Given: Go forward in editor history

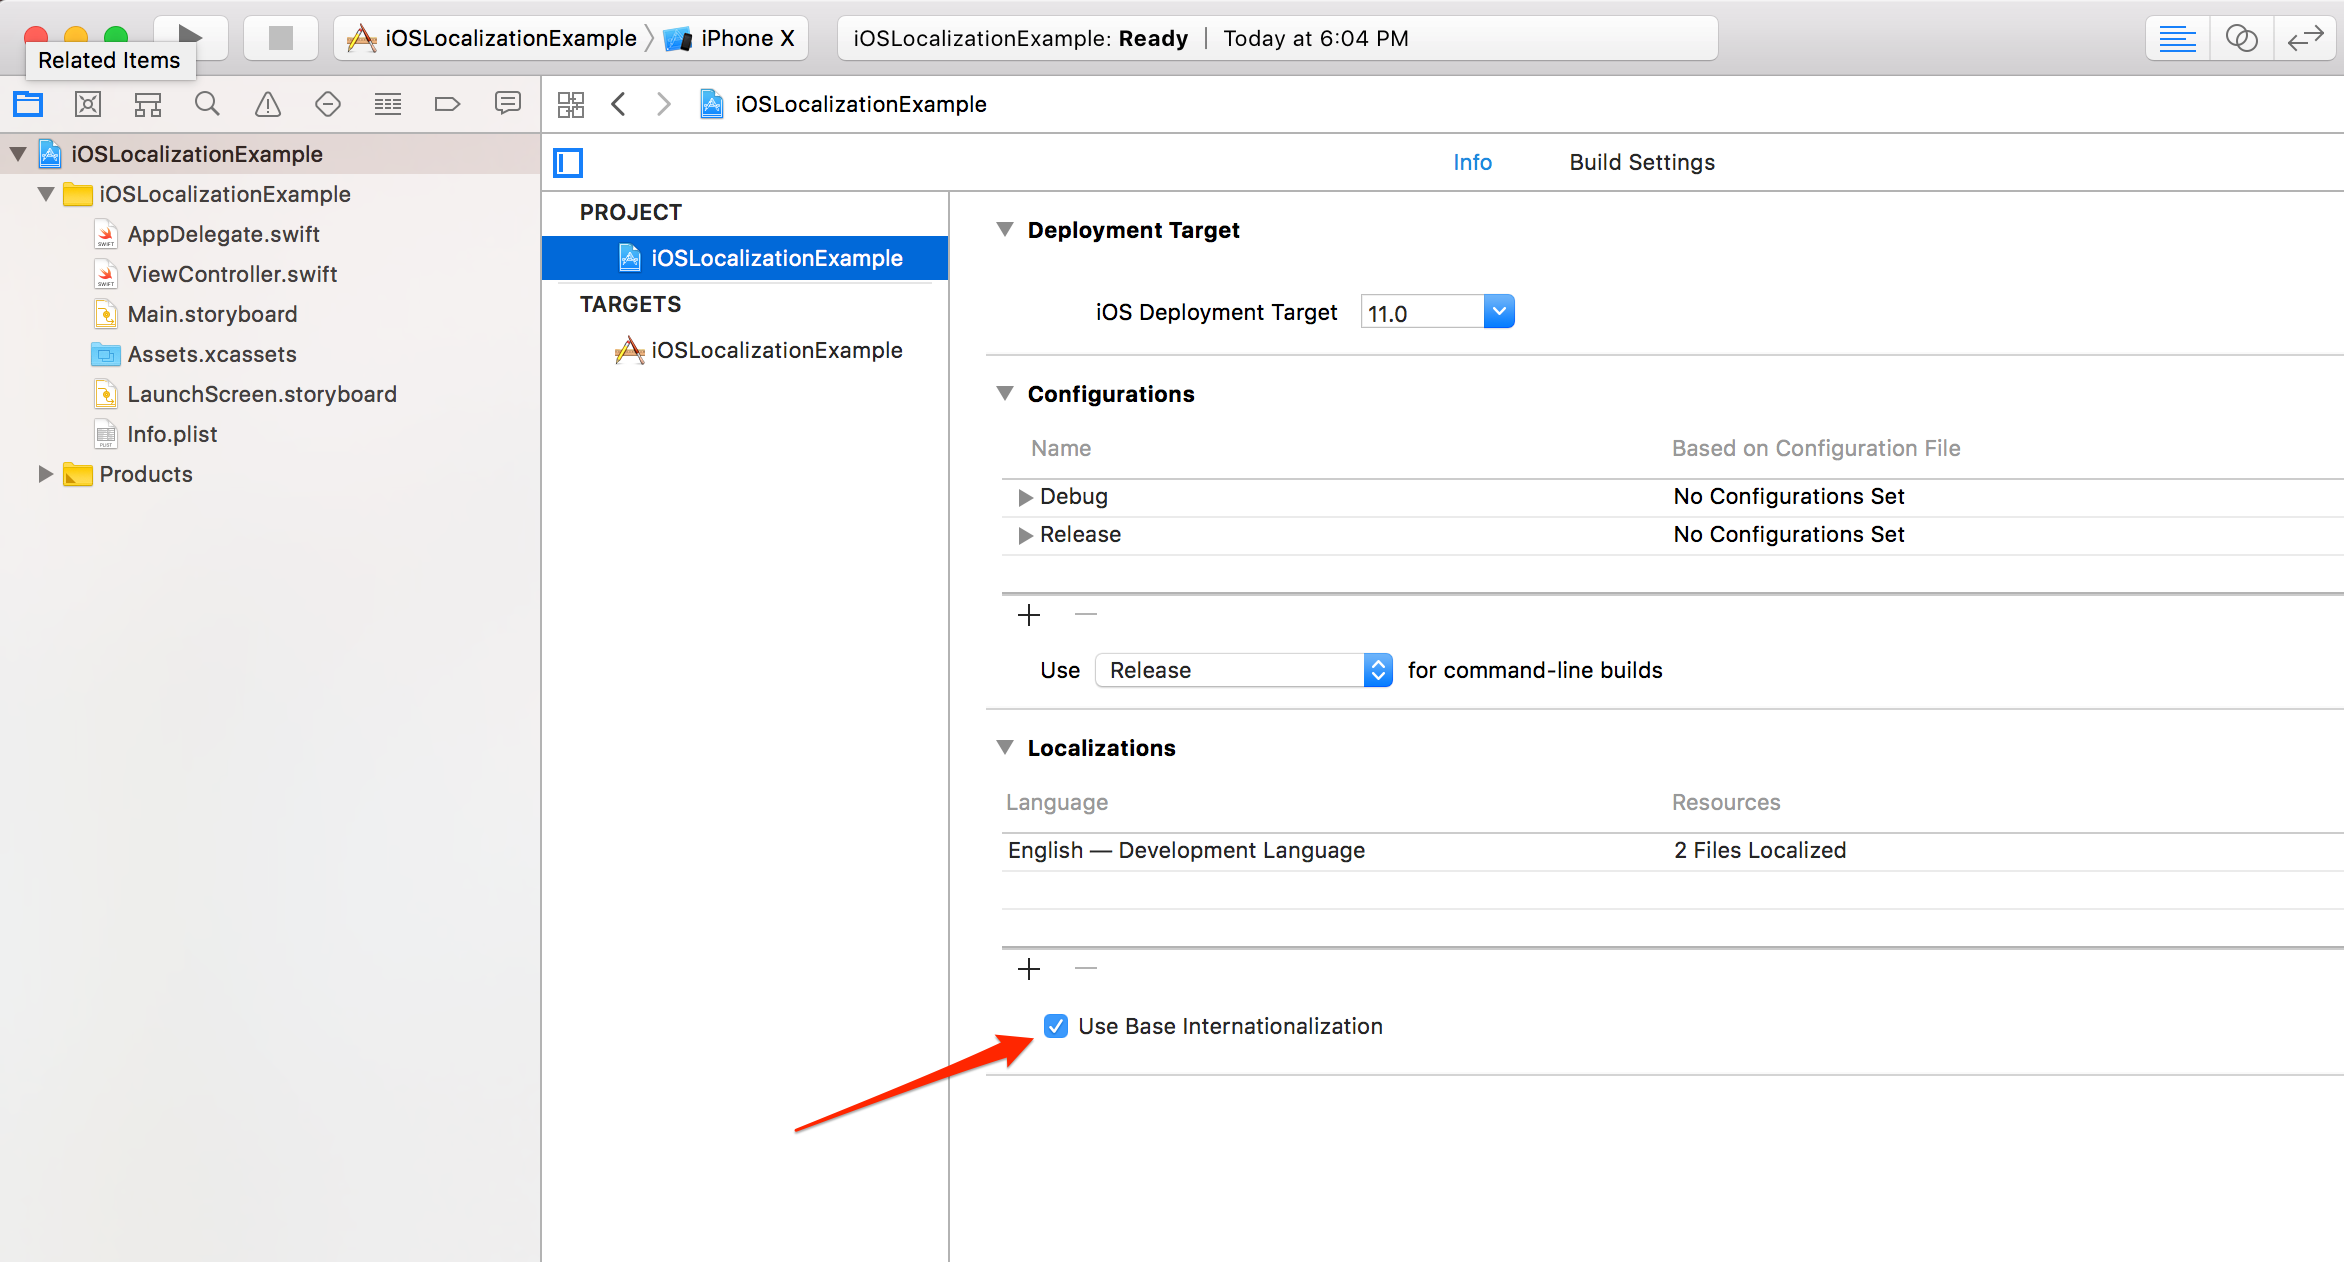Looking at the screenshot, I should [x=663, y=104].
